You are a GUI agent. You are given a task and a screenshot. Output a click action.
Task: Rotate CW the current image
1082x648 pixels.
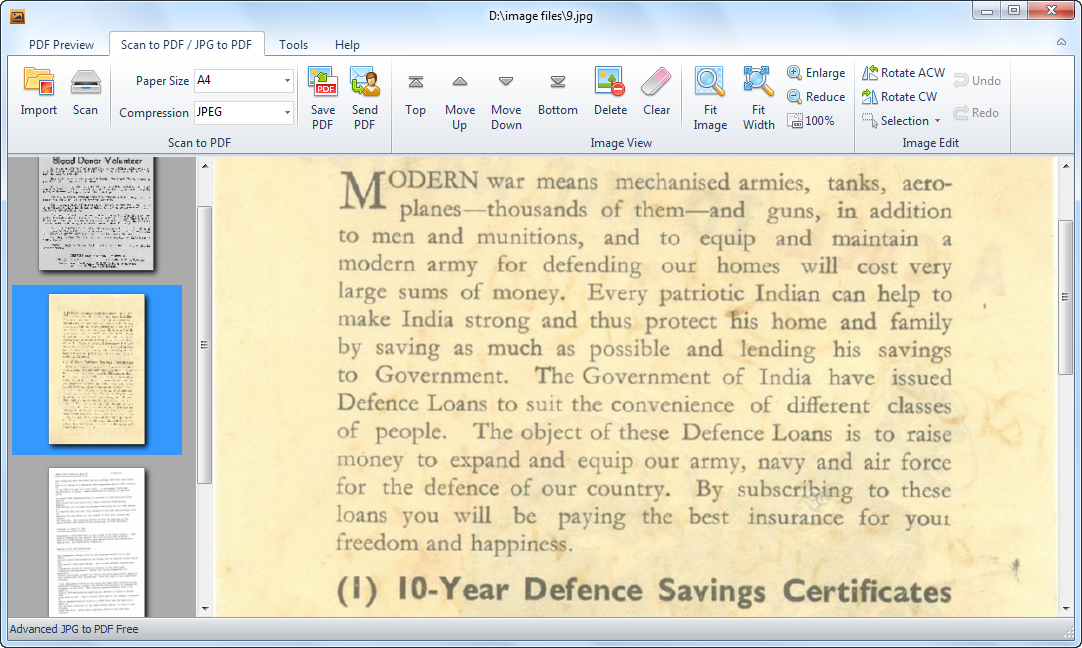[x=900, y=97]
